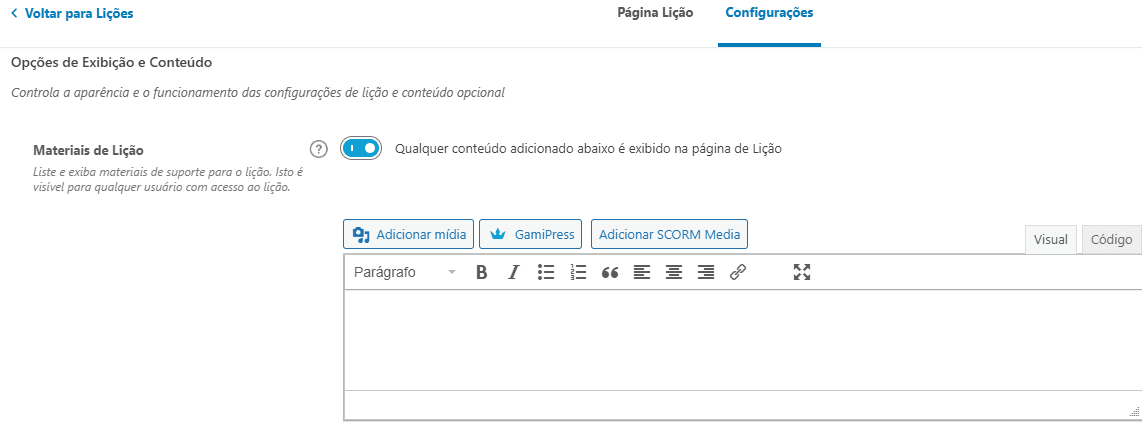Switch editor to Código tab

[1111, 239]
